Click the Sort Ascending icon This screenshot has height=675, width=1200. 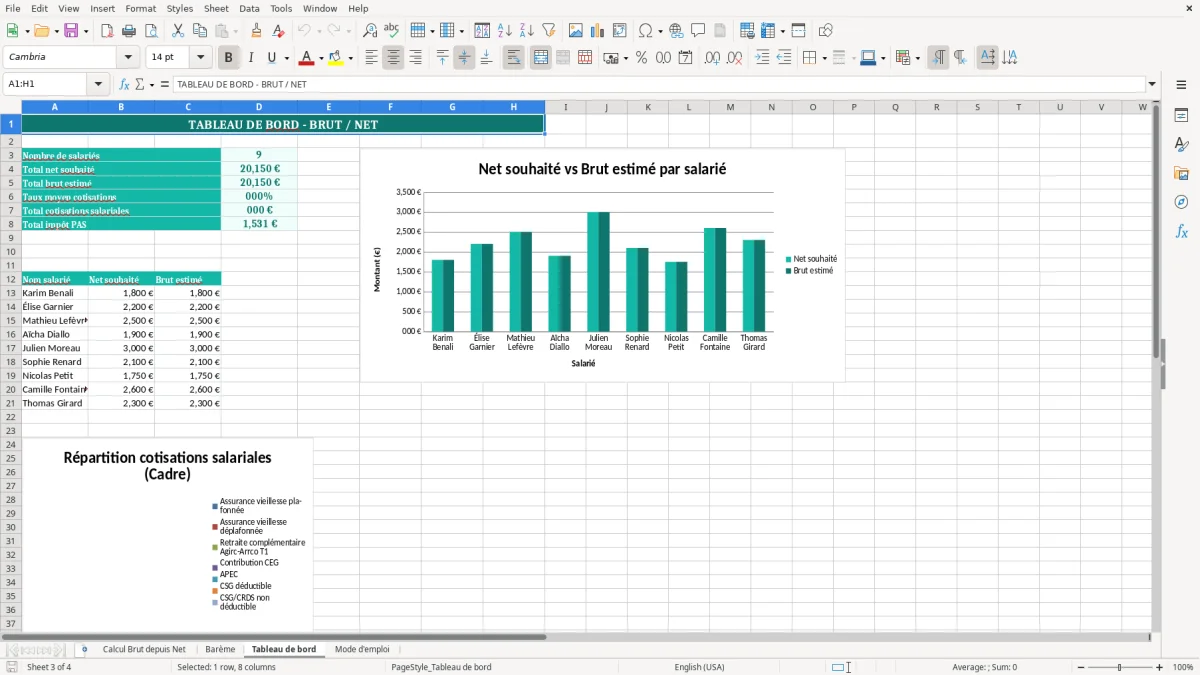(504, 31)
